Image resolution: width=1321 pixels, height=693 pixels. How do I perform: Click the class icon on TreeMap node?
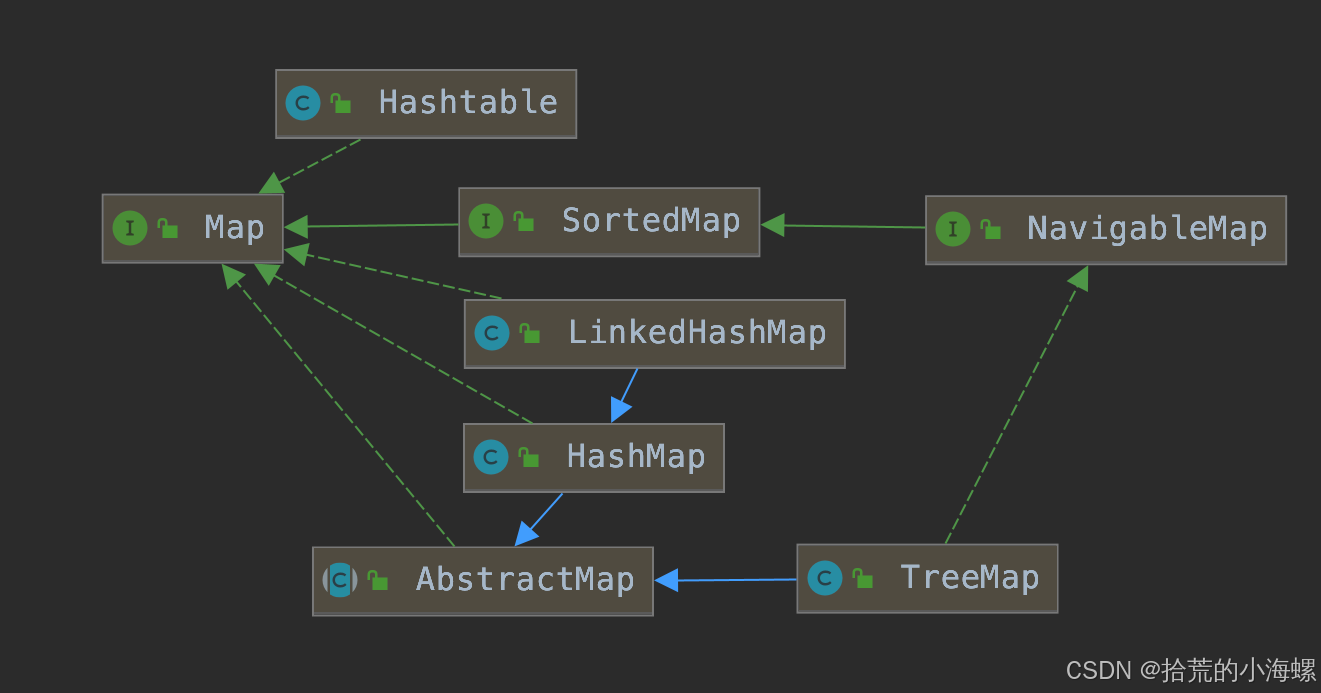[x=825, y=578]
